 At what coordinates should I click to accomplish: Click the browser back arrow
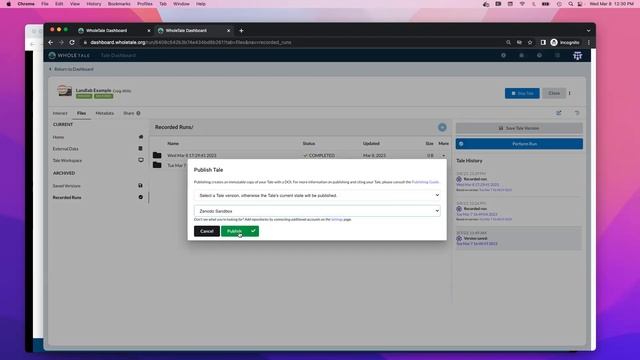pos(51,42)
